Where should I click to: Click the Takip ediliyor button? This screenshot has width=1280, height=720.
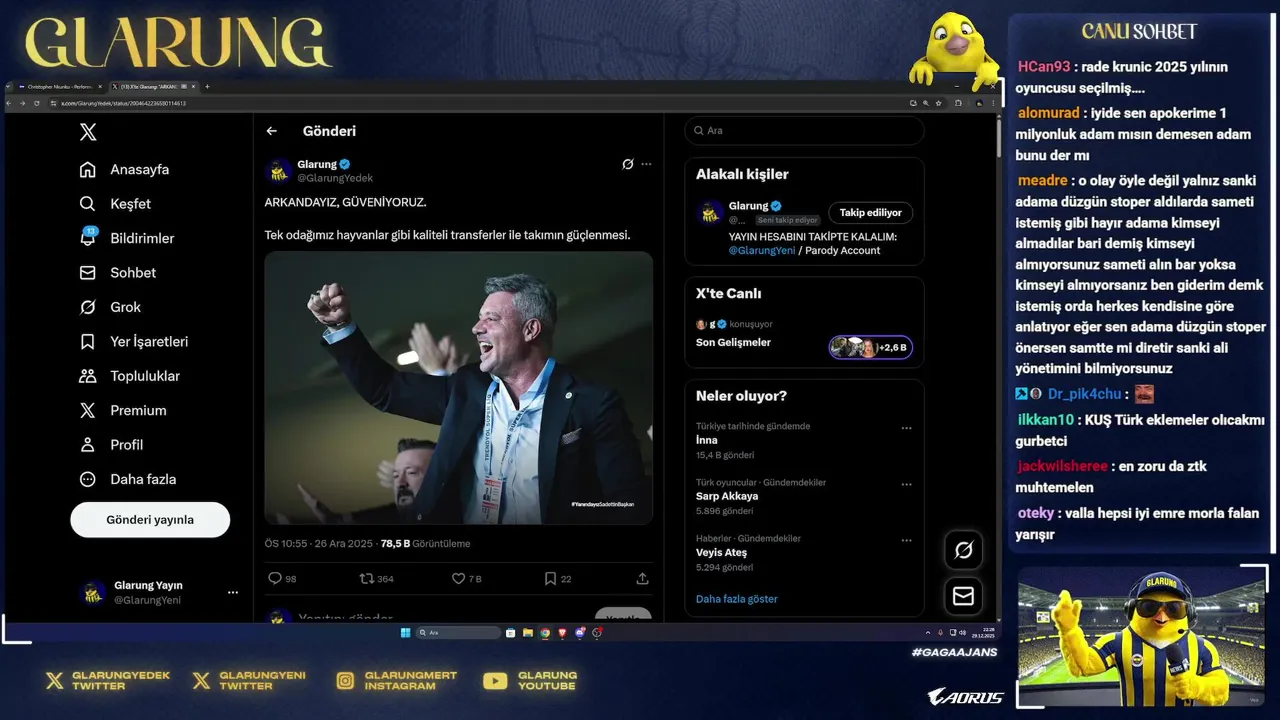coord(870,212)
